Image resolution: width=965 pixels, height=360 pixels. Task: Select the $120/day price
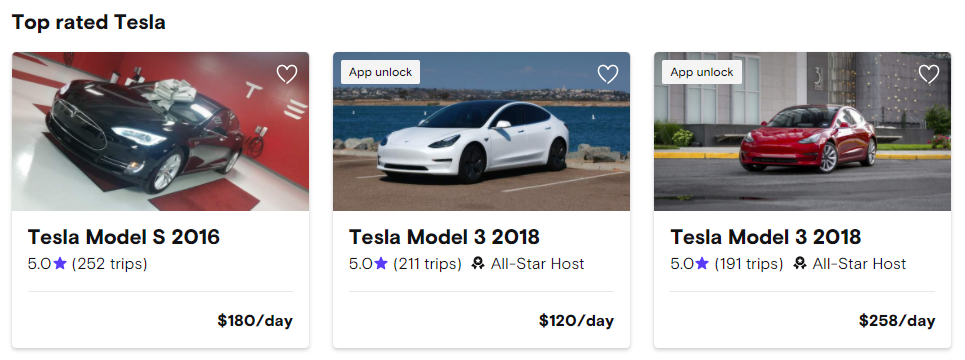click(x=576, y=321)
